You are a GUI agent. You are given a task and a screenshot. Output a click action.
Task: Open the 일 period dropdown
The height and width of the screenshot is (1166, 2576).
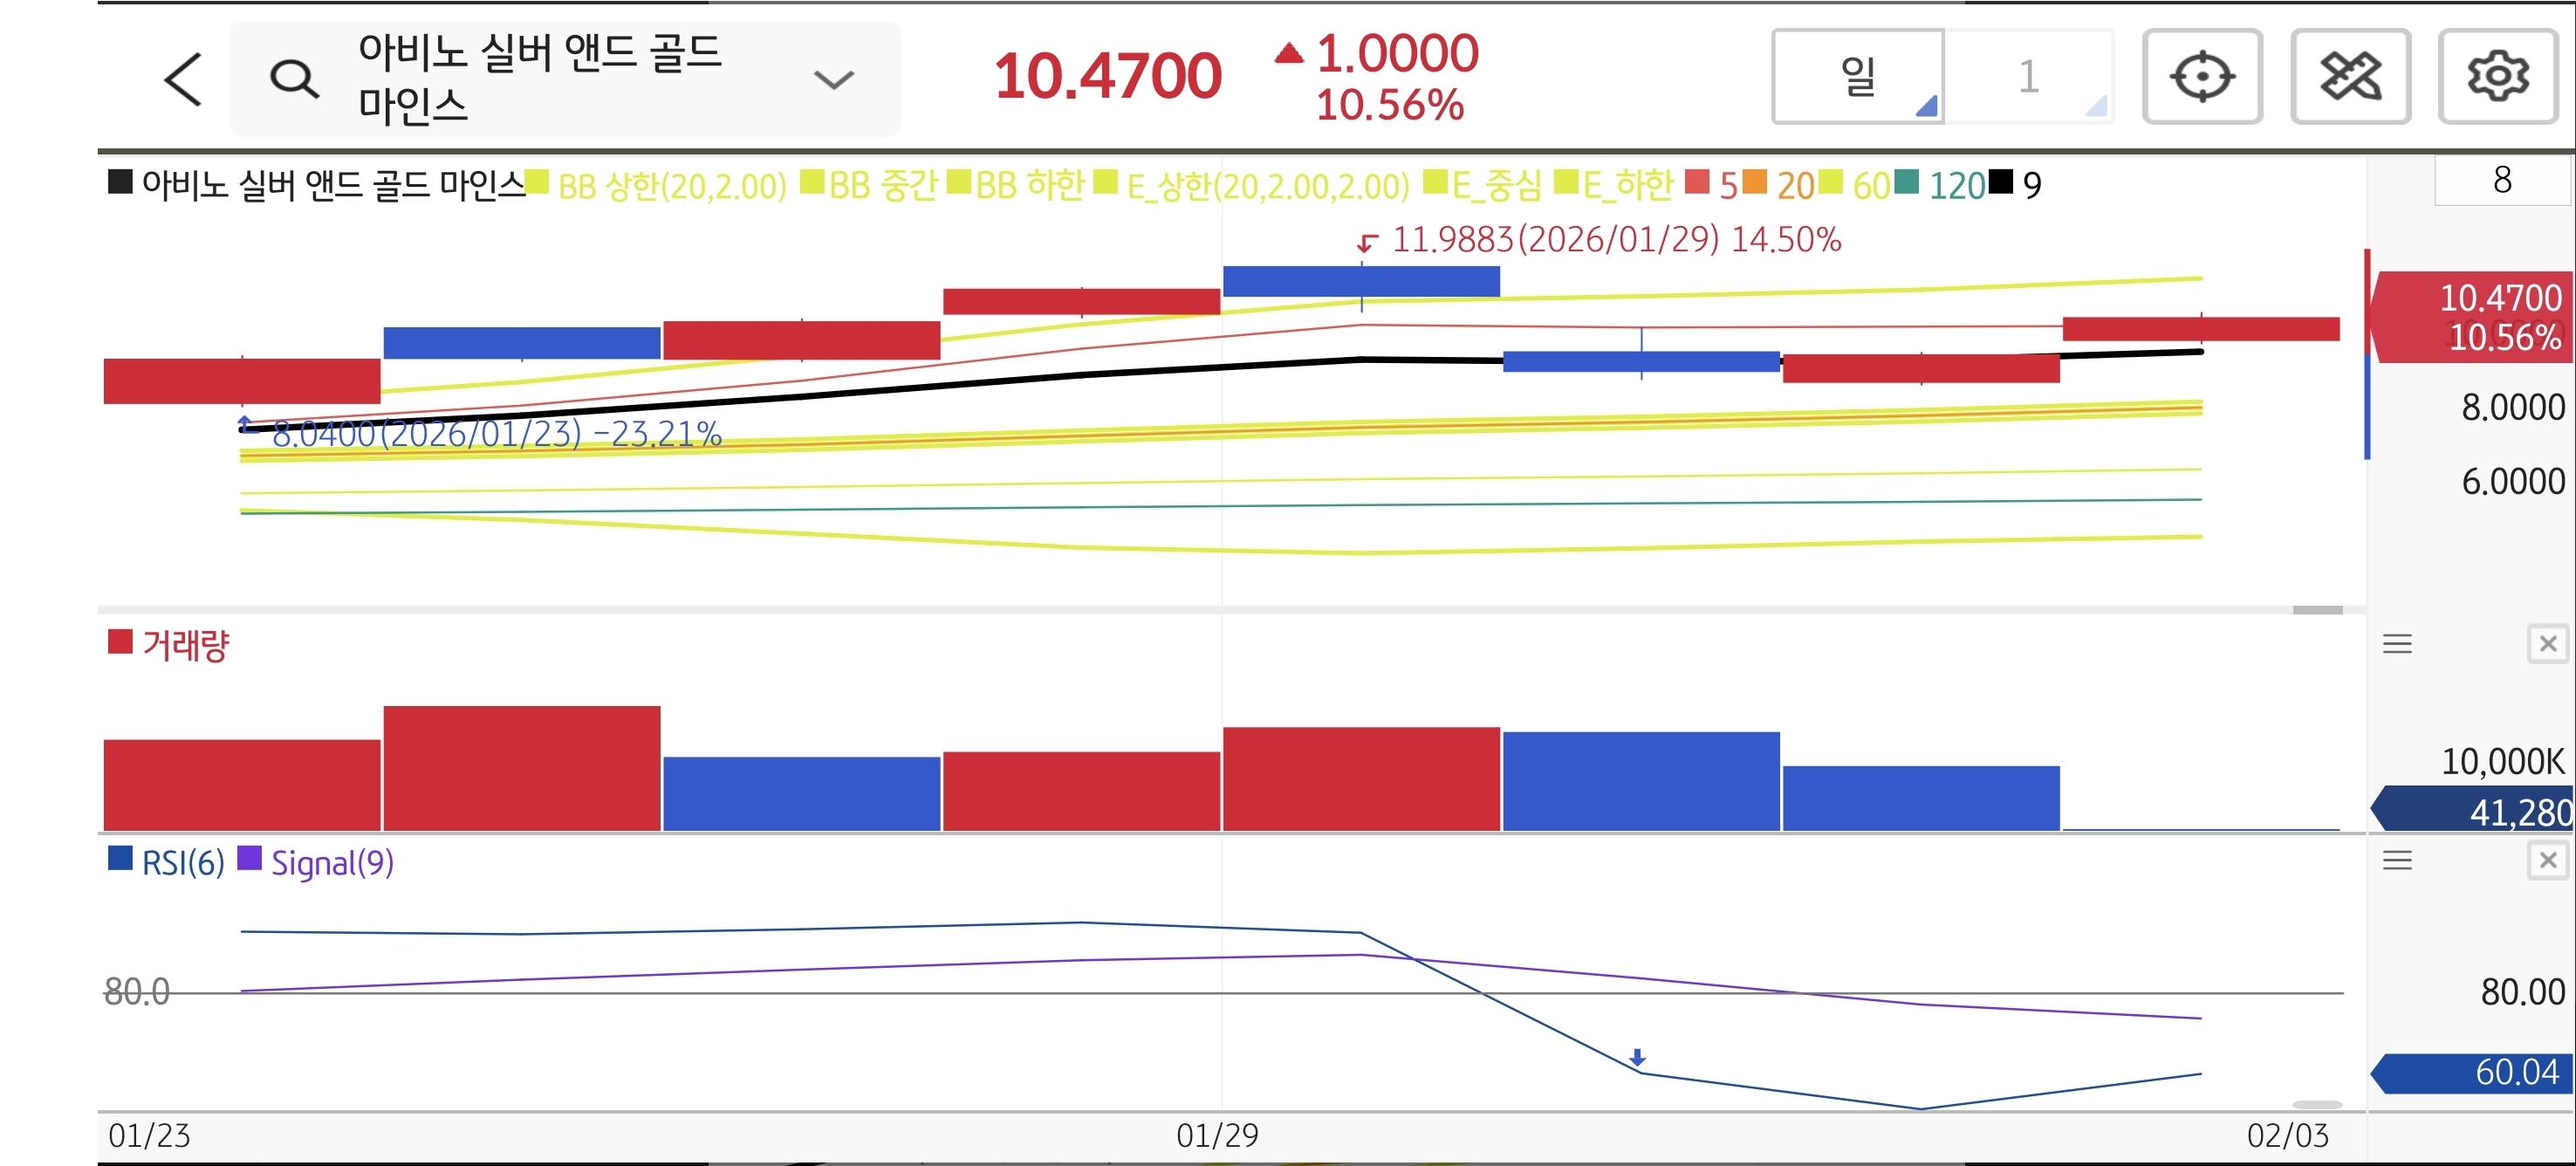coord(1858,76)
